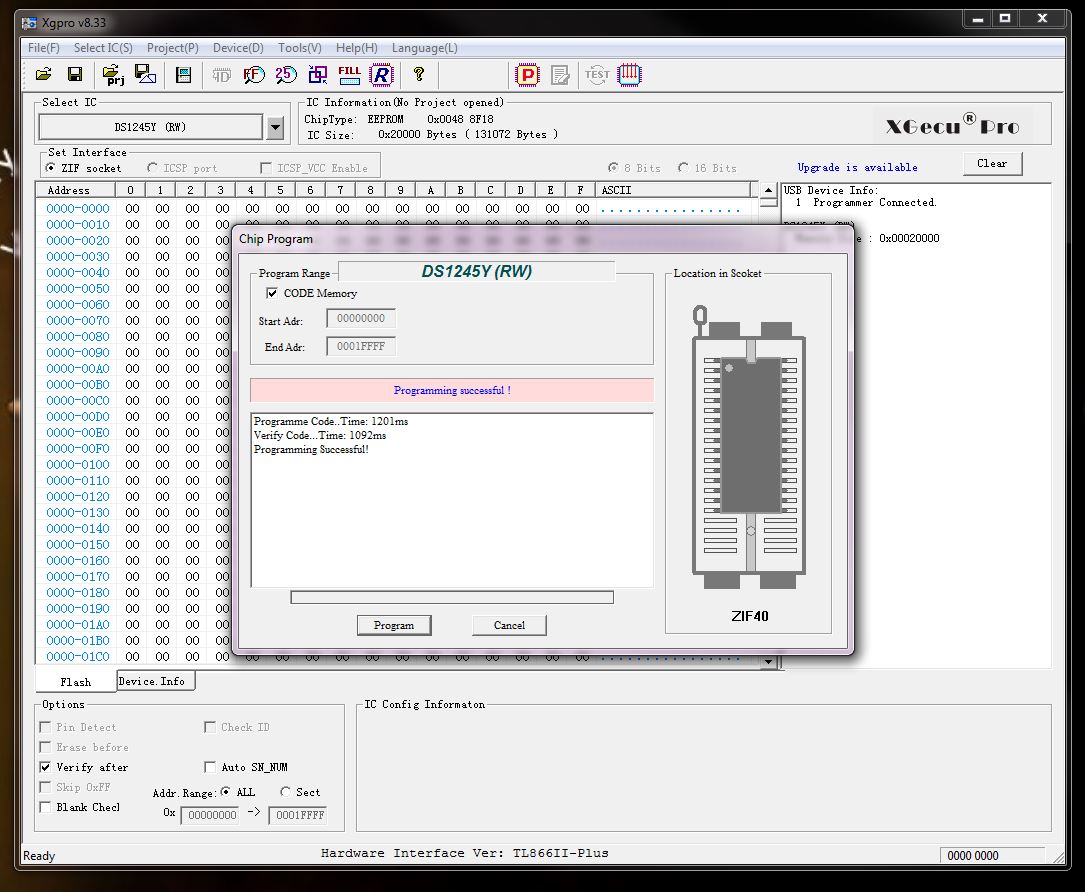1085x892 pixels.
Task: Click the FF blank check icon
Action: click(x=254, y=75)
